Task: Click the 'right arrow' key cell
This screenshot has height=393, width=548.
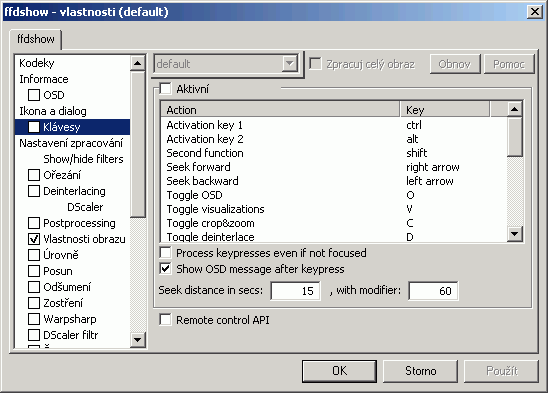Action: click(433, 167)
